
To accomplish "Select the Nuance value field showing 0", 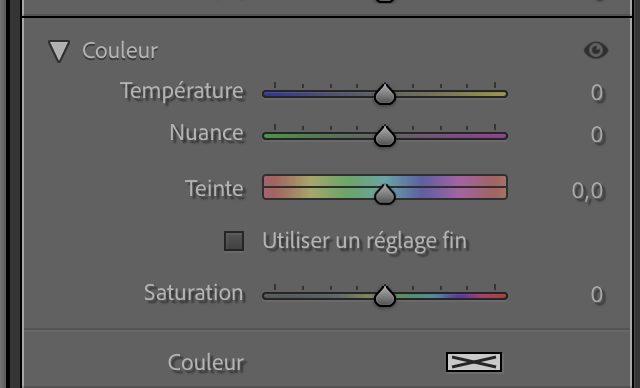I will click(597, 134).
